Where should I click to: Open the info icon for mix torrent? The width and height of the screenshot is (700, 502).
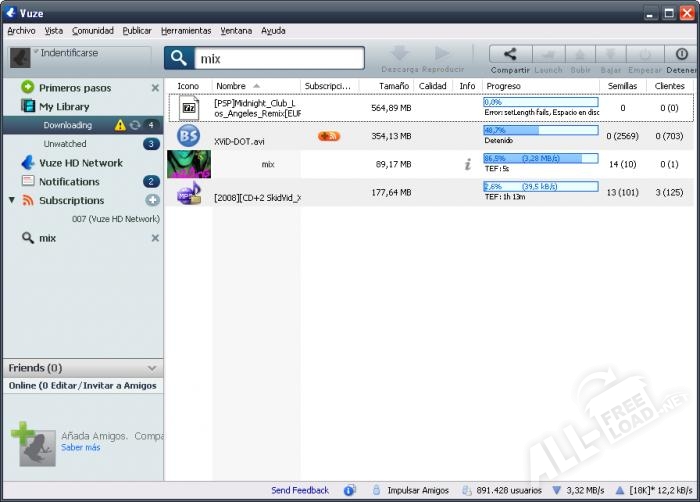[x=467, y=164]
